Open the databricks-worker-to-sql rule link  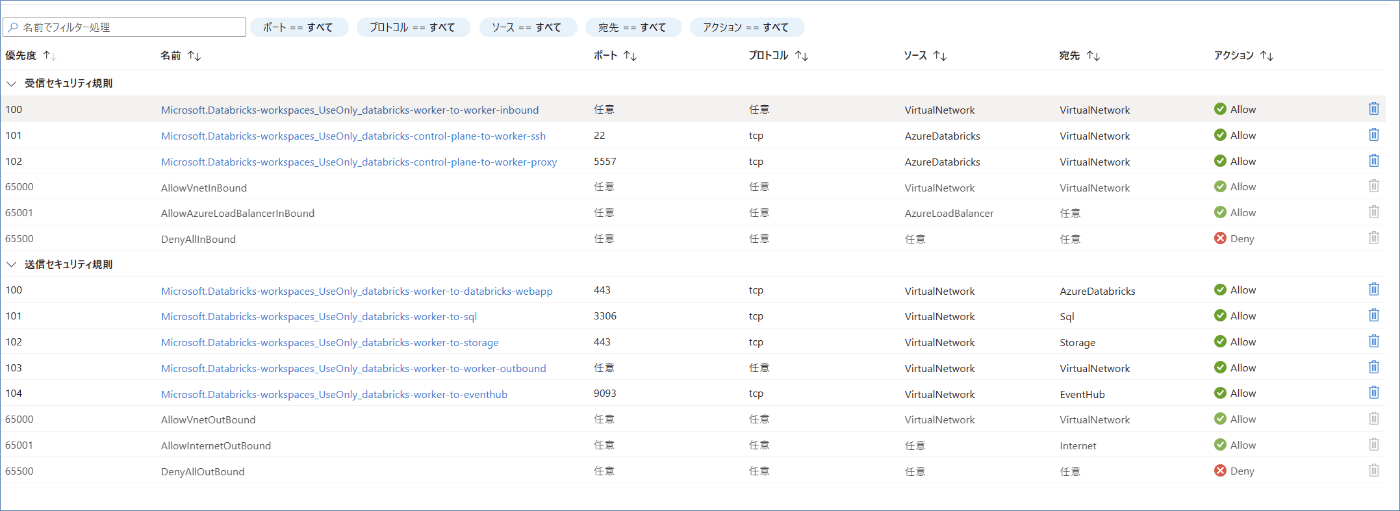coord(318,317)
